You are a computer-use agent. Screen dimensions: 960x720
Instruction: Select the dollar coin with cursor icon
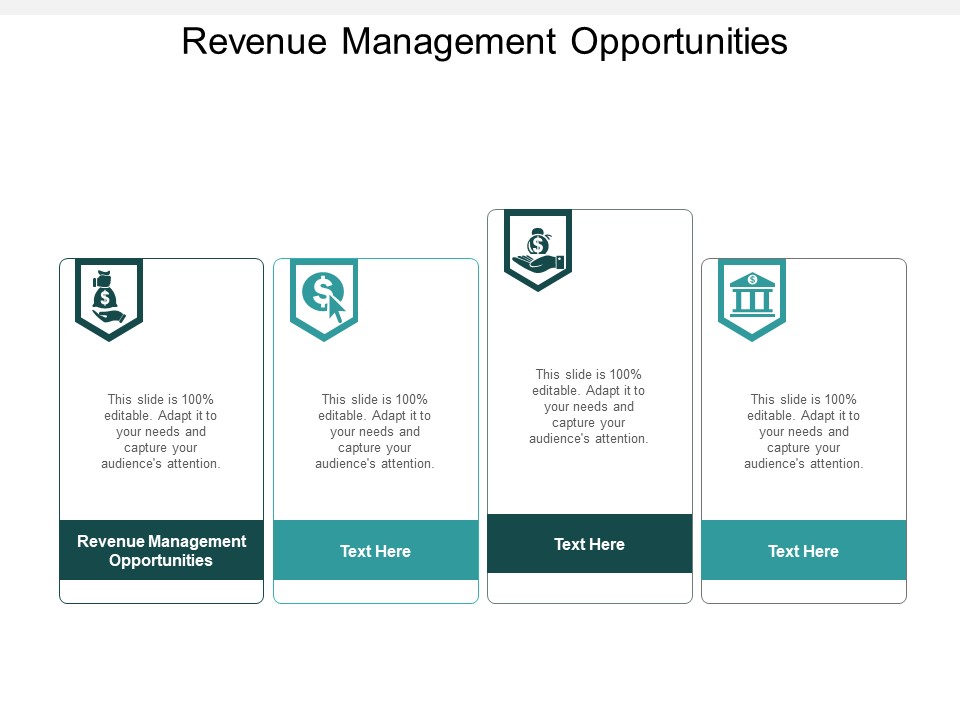click(324, 297)
